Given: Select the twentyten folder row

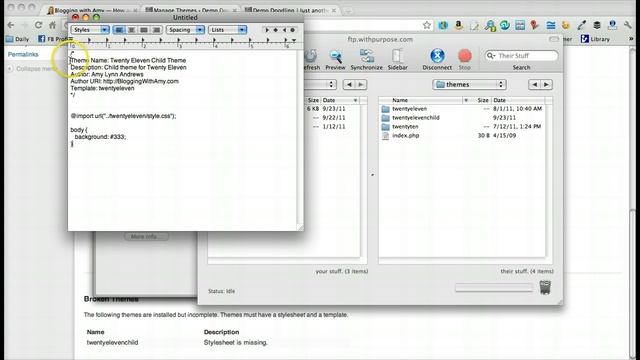Looking at the screenshot, I should [x=463, y=127].
